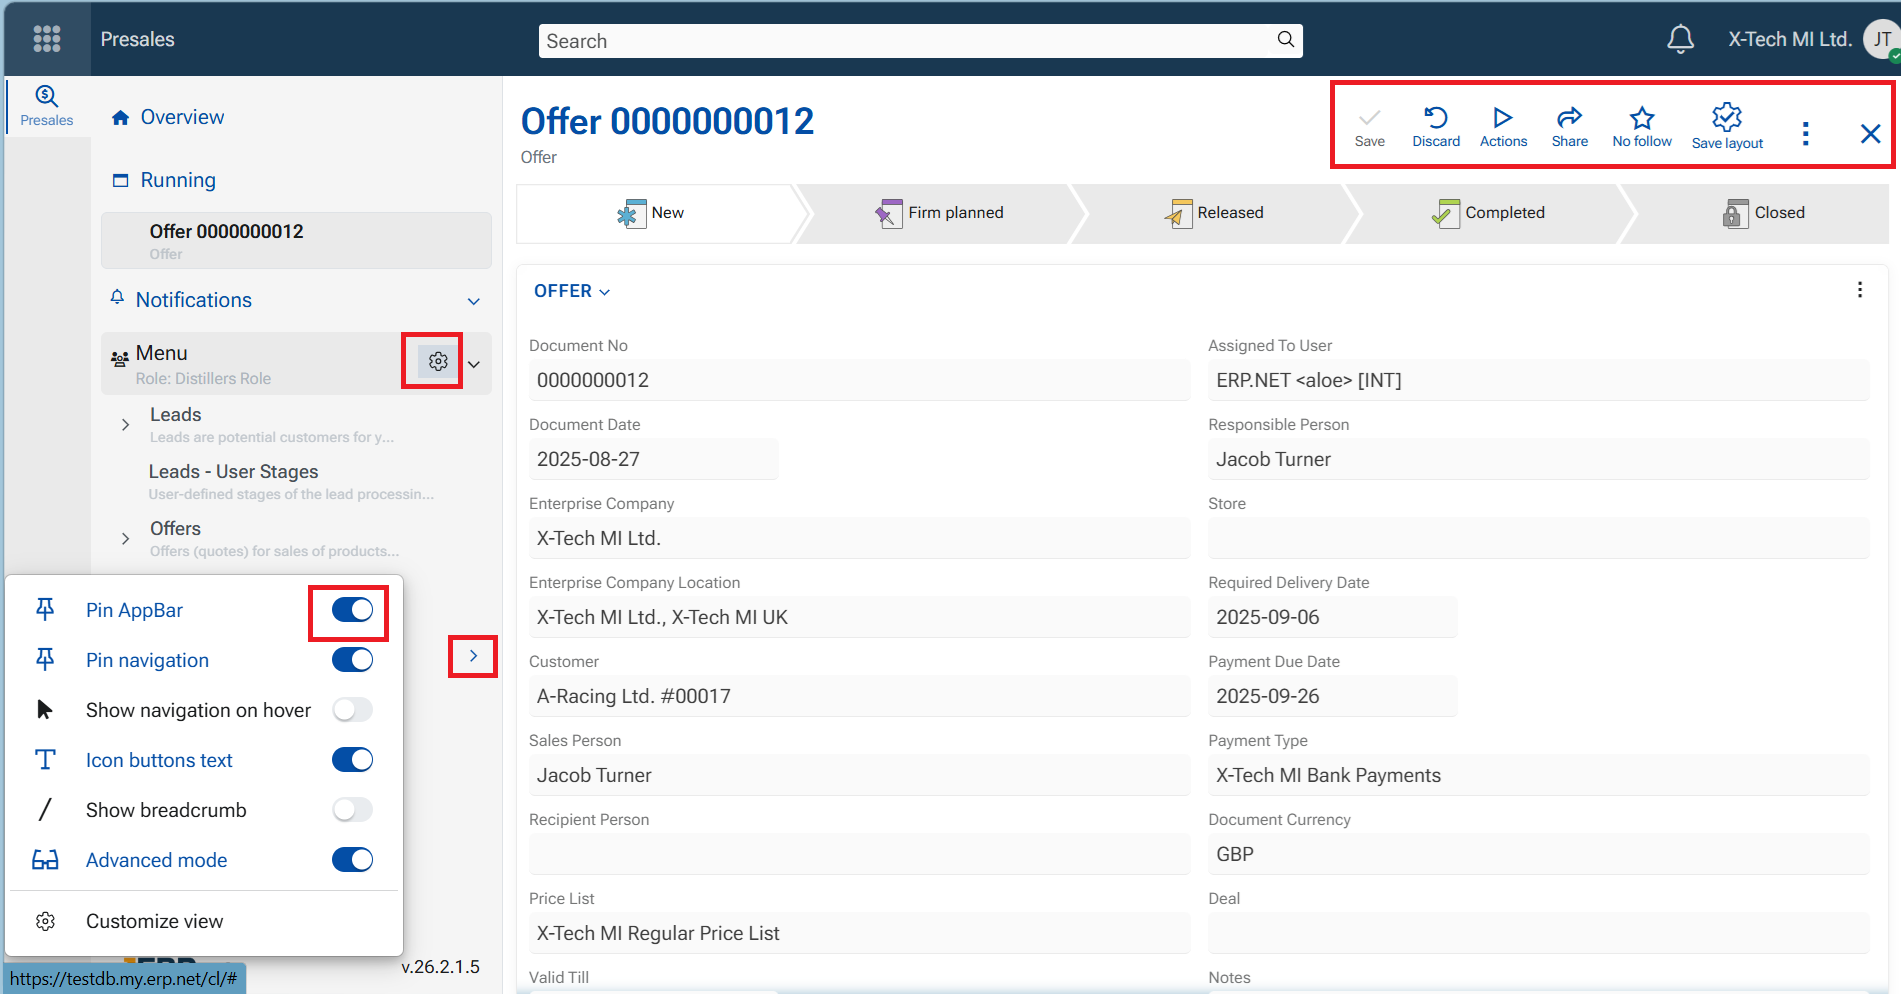This screenshot has width=1901, height=994.
Task: Click the JT user avatar
Action: click(x=1881, y=40)
